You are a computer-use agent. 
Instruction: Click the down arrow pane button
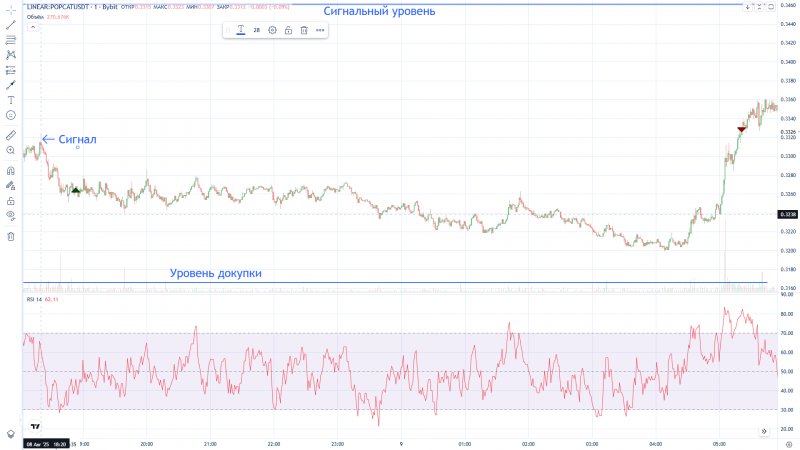pyautogui.click(x=747, y=7)
